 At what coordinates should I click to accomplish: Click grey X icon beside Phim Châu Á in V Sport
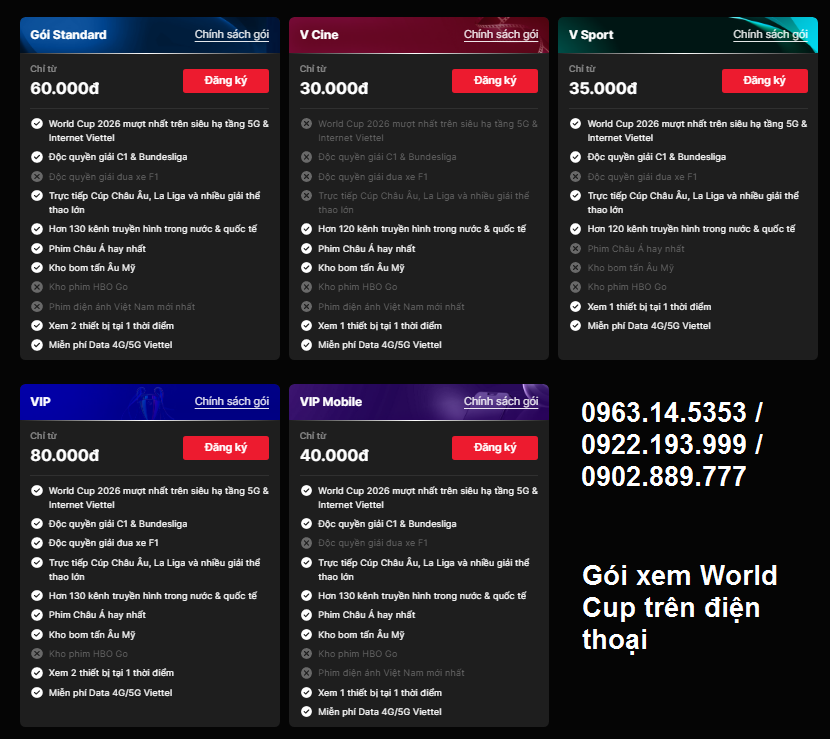pyautogui.click(x=575, y=248)
